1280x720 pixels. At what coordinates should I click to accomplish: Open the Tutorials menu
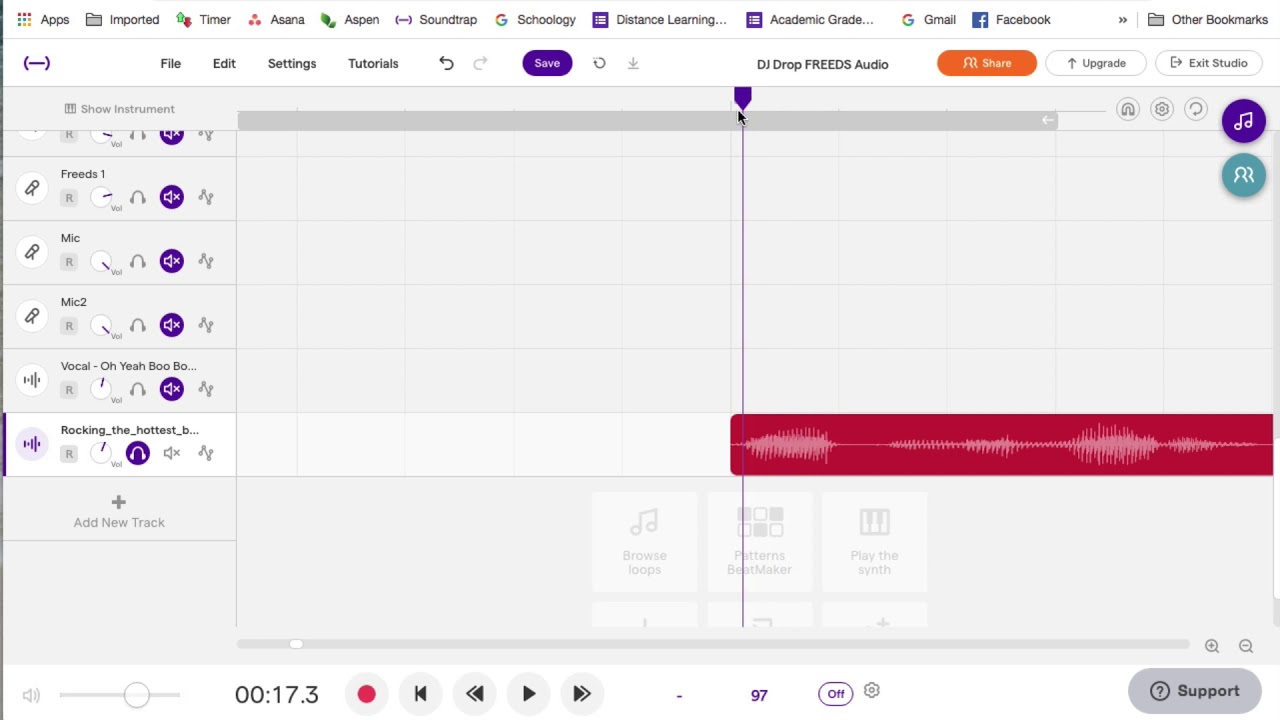[x=373, y=63]
